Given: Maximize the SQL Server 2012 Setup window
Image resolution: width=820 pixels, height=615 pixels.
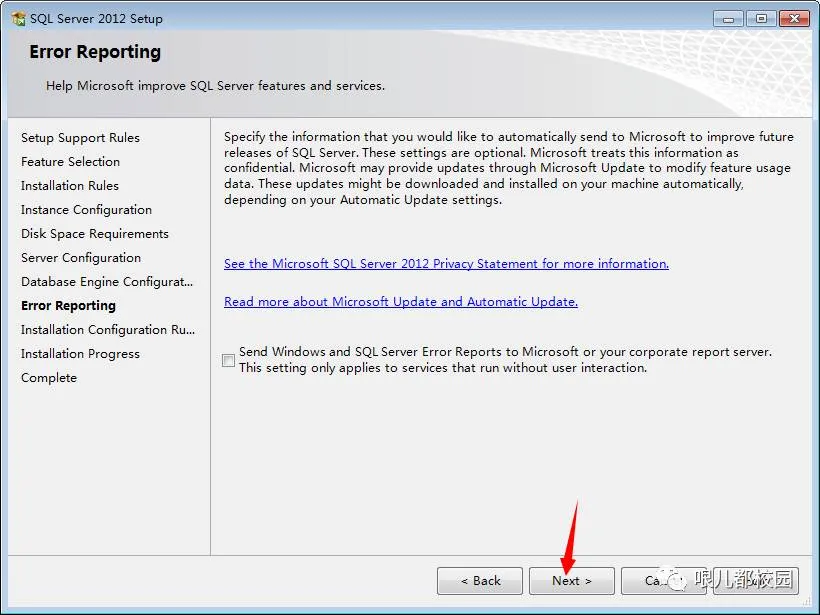Looking at the screenshot, I should [761, 19].
